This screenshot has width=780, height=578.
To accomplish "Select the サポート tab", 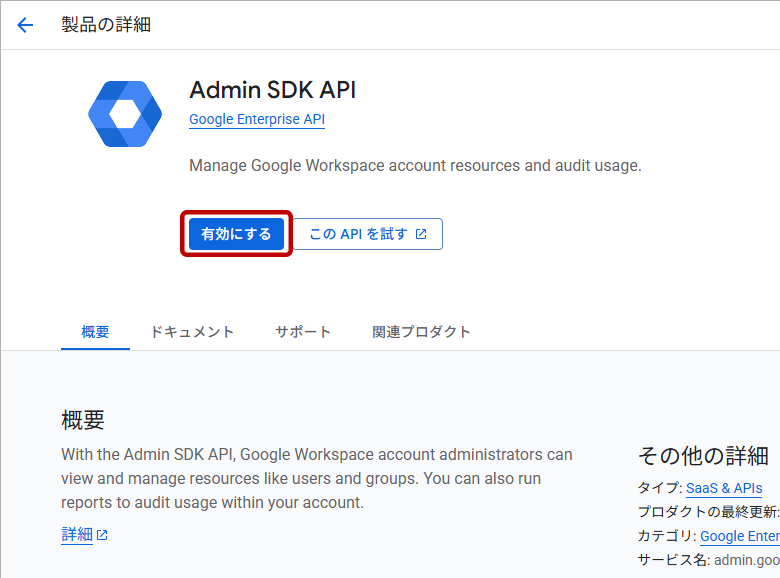I will 303,332.
